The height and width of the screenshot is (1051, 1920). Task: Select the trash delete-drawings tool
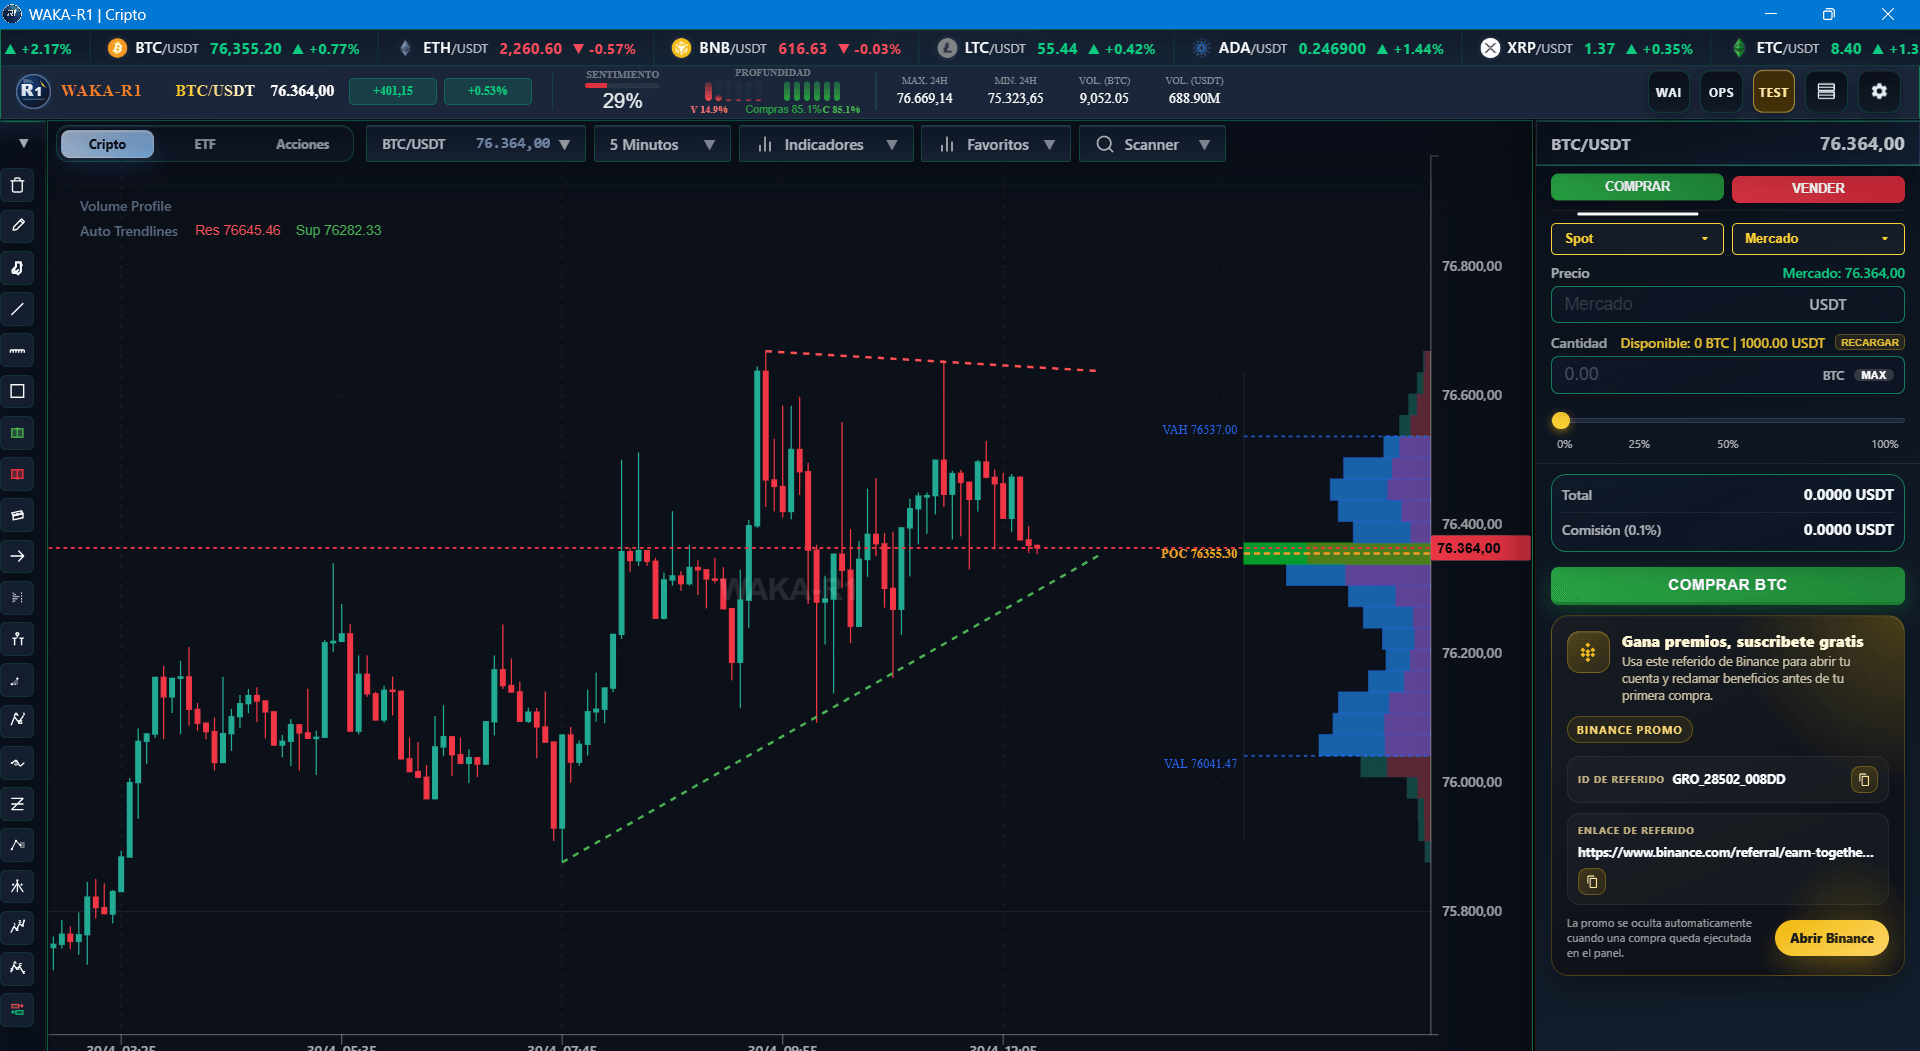pyautogui.click(x=17, y=185)
